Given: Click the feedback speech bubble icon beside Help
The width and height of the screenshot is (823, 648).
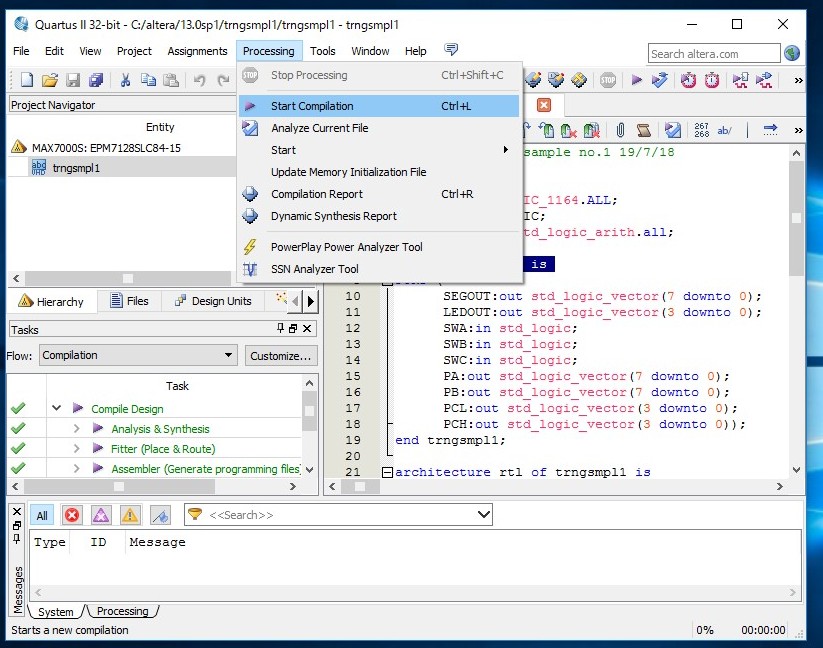Looking at the screenshot, I should [451, 49].
